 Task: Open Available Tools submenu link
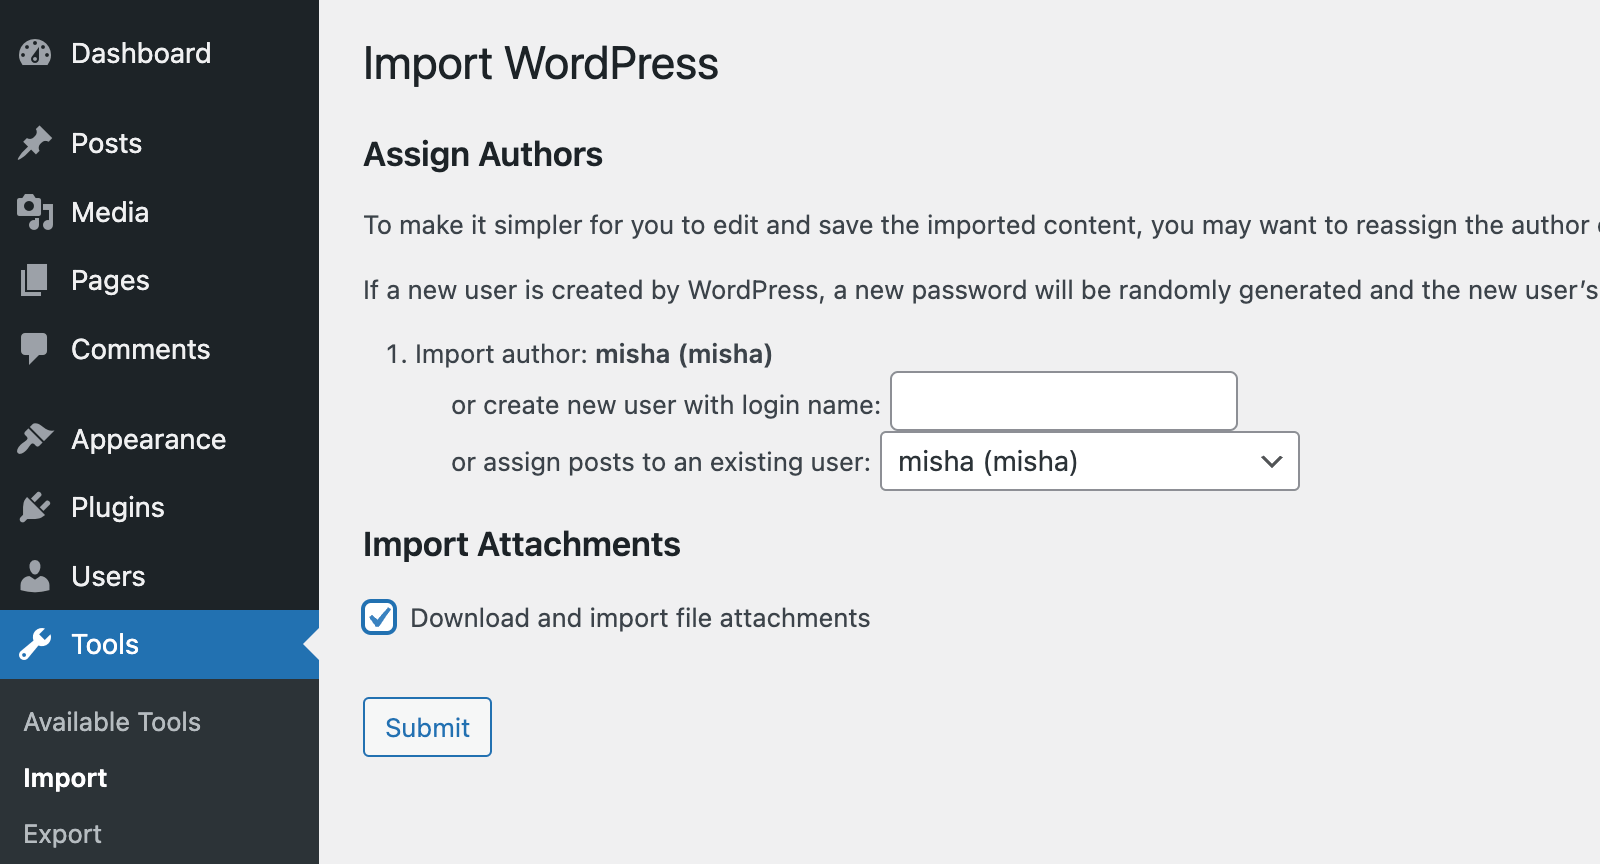(112, 722)
